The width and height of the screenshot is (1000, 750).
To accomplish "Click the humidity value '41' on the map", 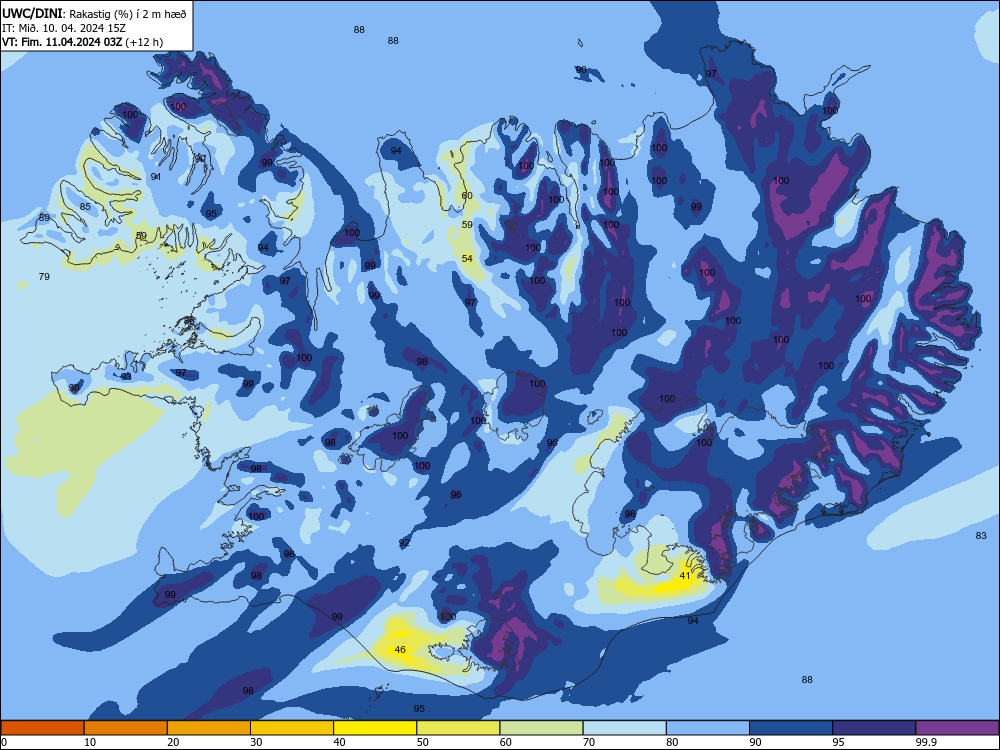I will [685, 575].
